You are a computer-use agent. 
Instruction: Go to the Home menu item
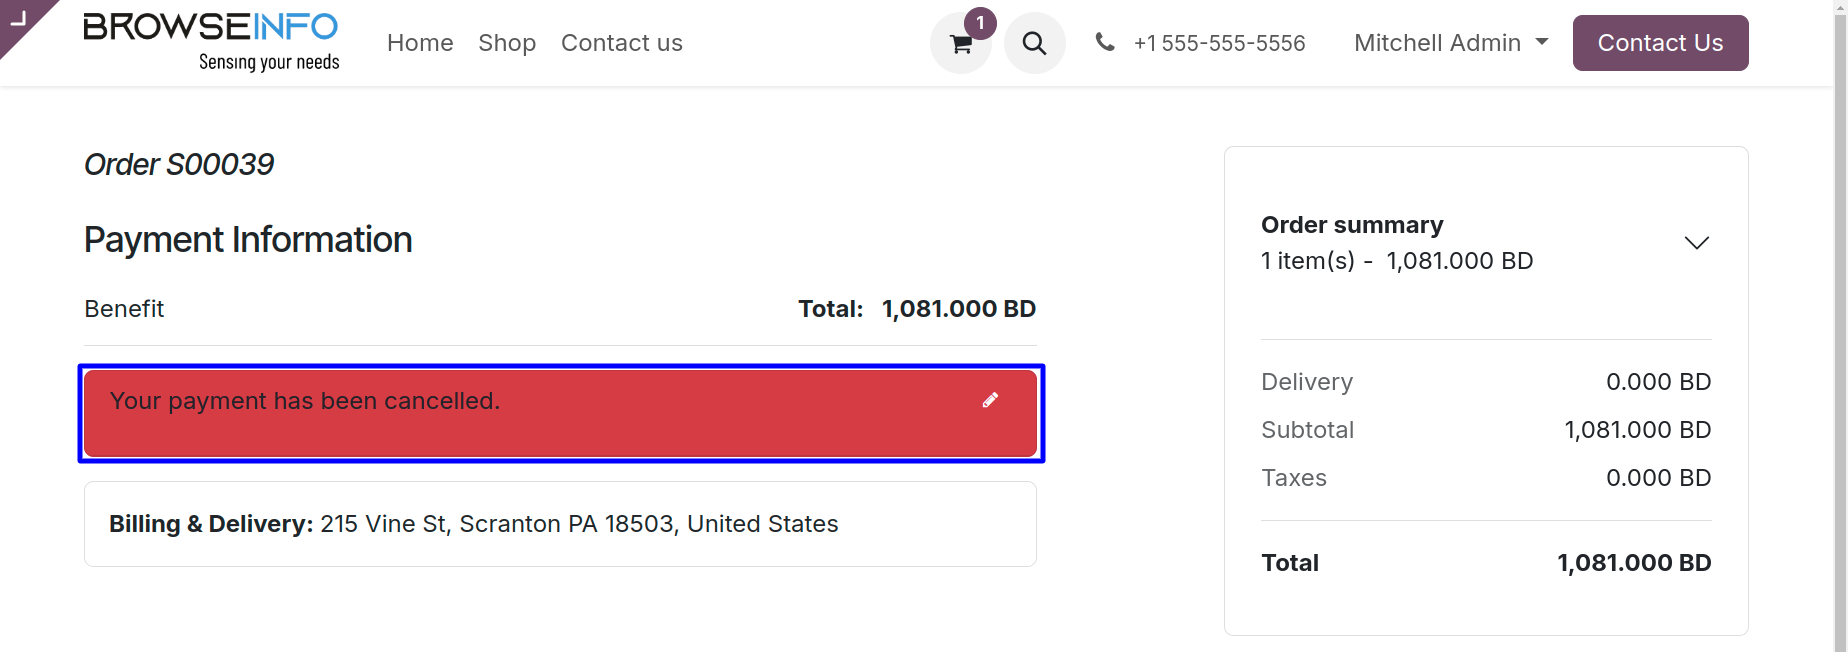(x=420, y=43)
